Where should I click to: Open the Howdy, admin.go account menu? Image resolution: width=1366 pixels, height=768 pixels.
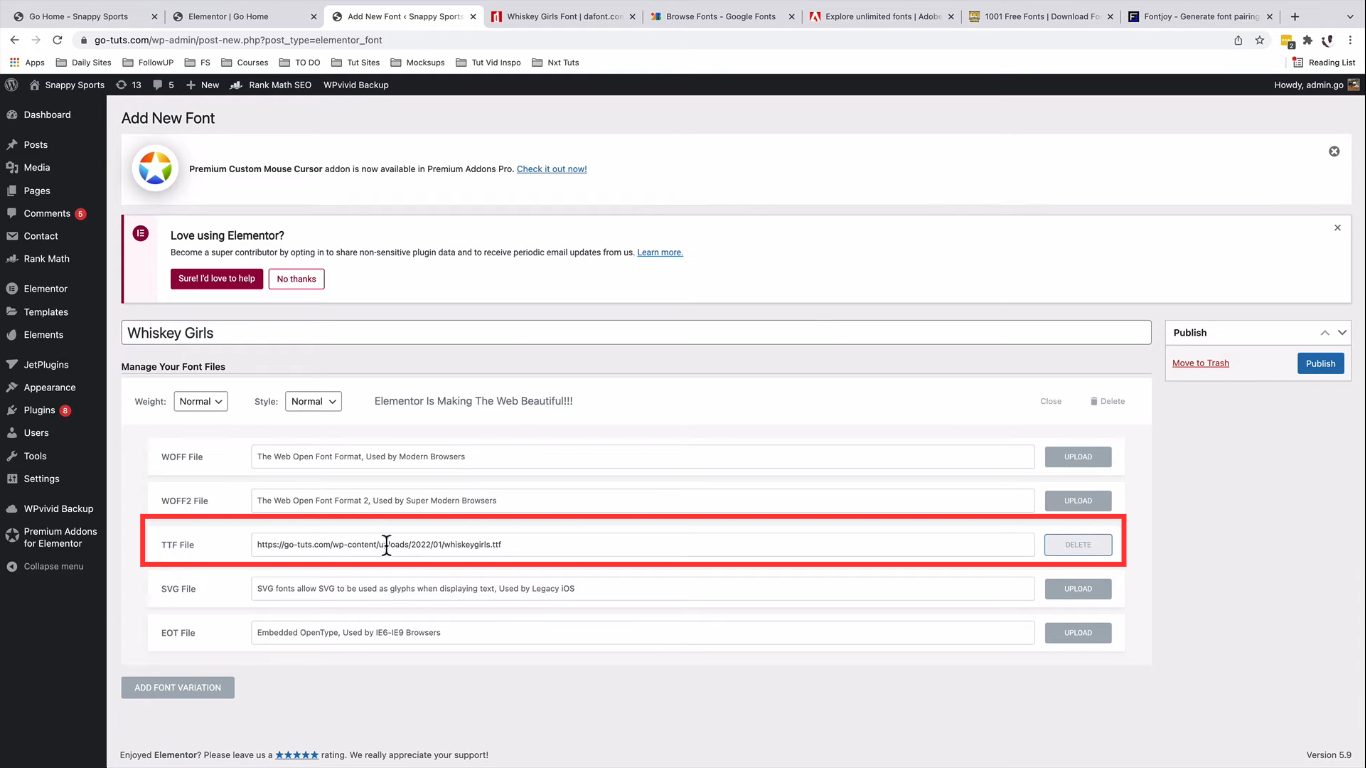[1316, 85]
